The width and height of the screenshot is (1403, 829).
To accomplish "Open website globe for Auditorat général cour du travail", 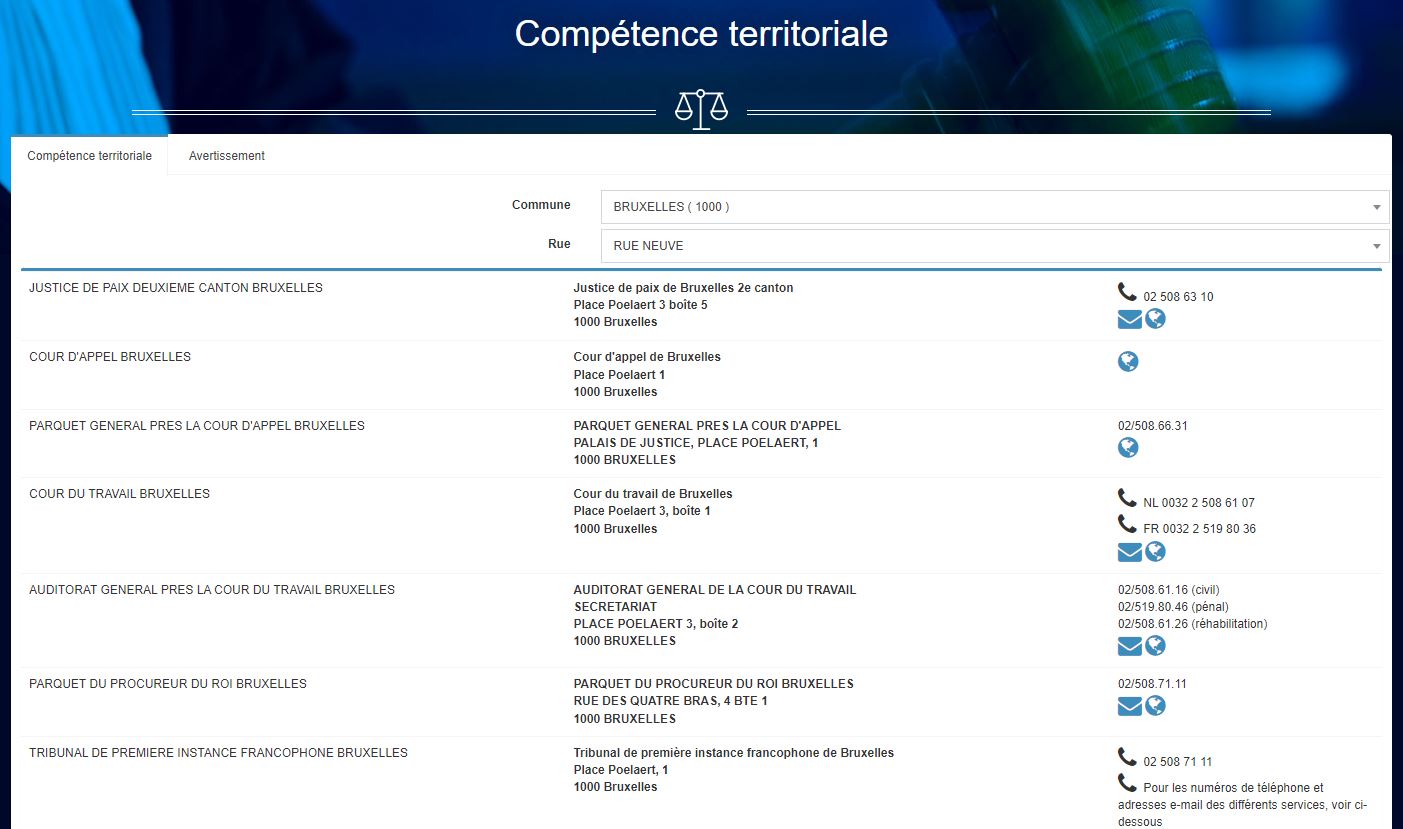I will (1156, 646).
